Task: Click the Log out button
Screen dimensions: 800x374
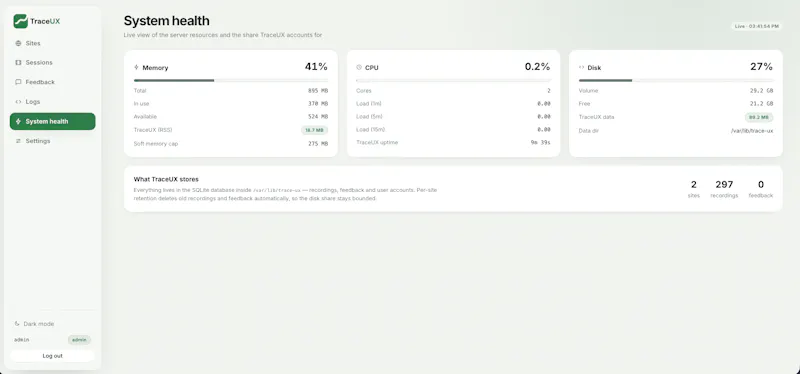Action: click(53, 356)
